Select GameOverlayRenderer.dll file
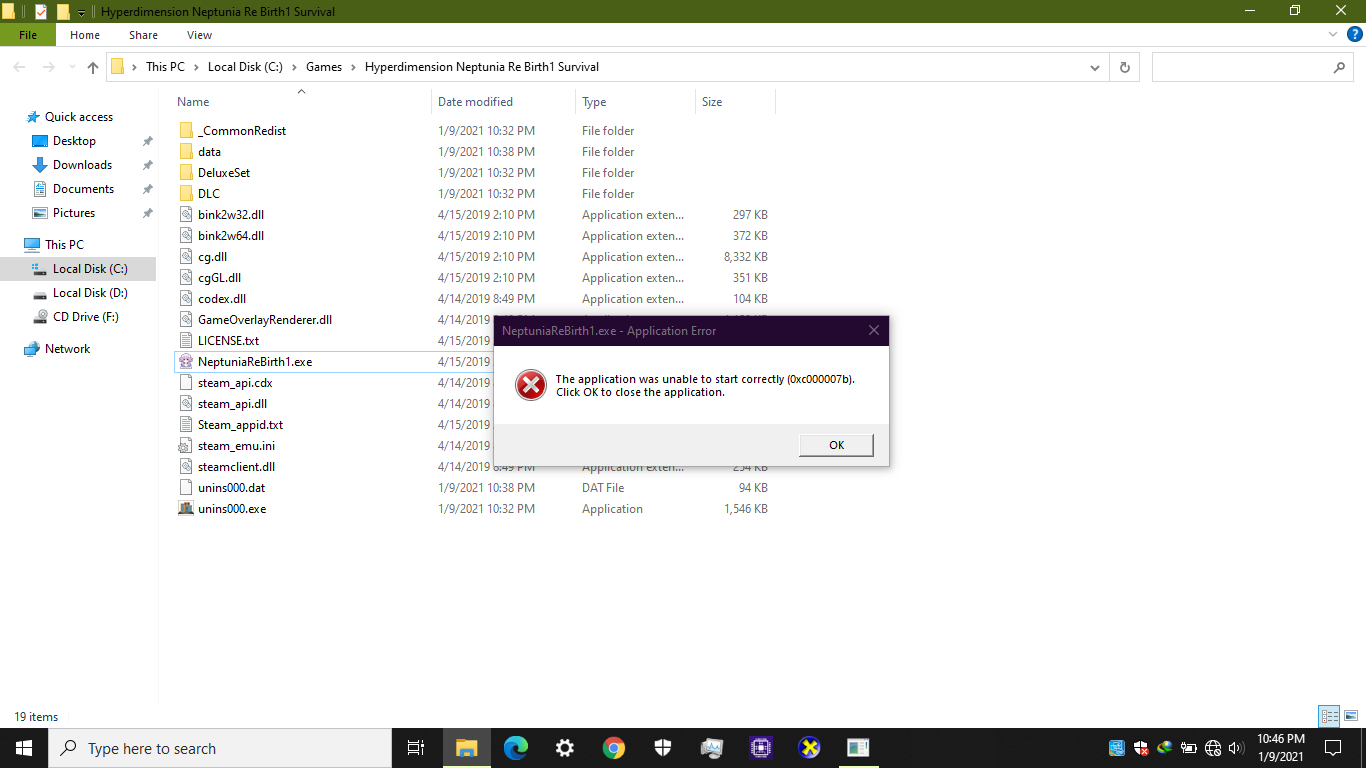Viewport: 1366px width, 768px height. 265,320
